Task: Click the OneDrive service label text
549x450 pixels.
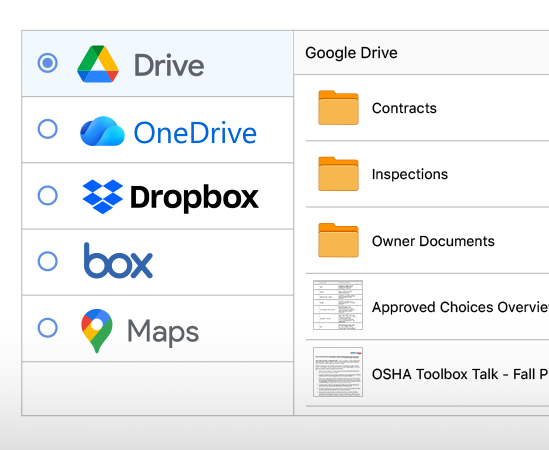Action: [195, 133]
